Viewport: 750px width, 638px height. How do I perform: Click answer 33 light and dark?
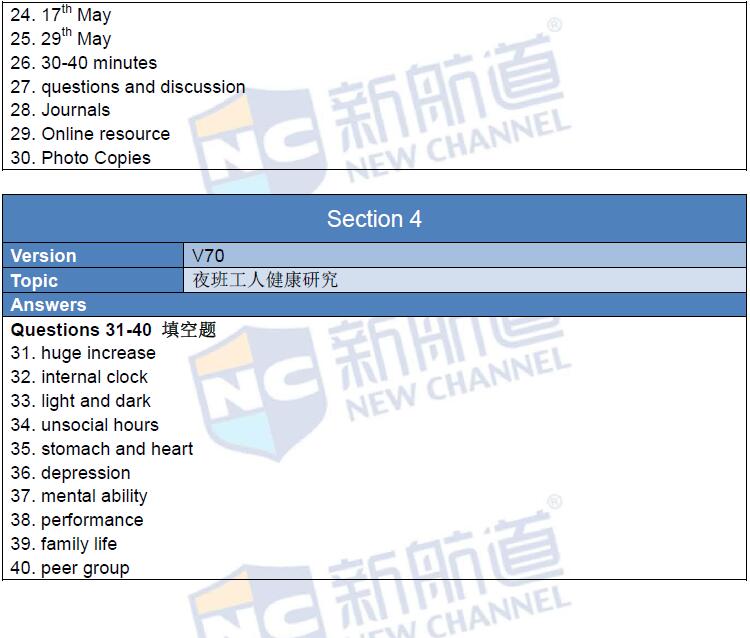click(x=81, y=401)
